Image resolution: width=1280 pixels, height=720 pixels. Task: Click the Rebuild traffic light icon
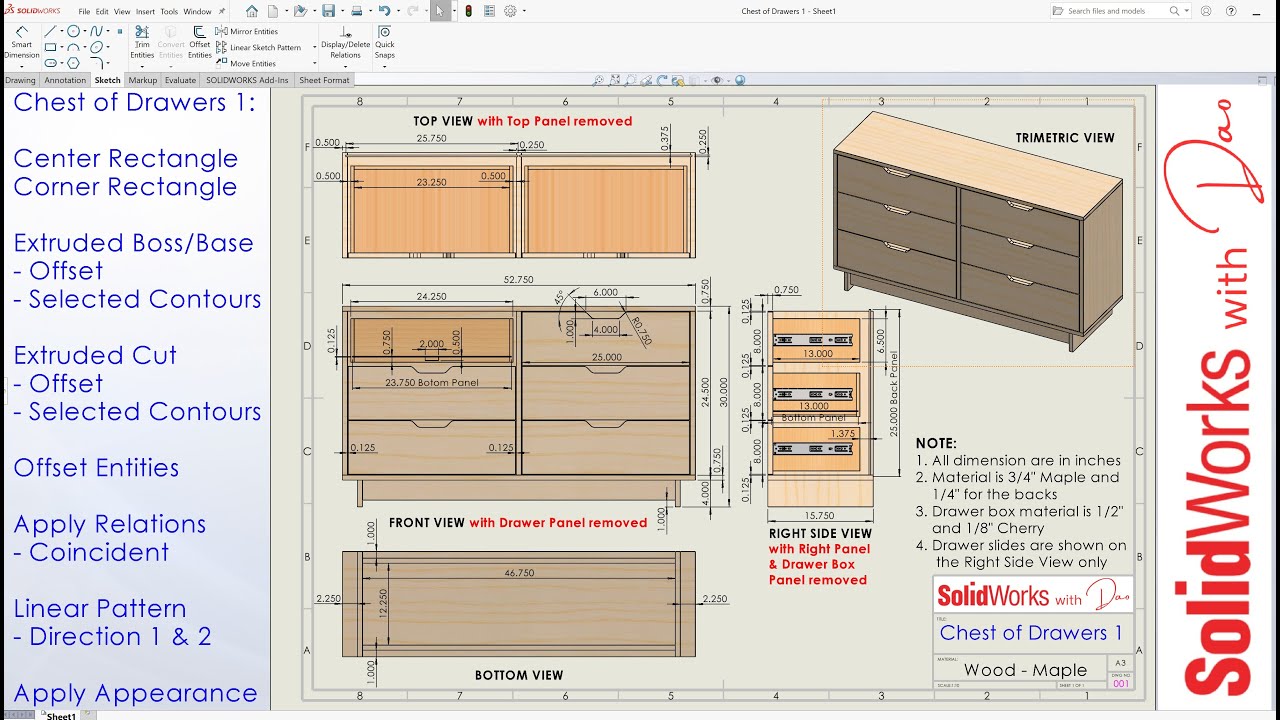click(x=468, y=11)
